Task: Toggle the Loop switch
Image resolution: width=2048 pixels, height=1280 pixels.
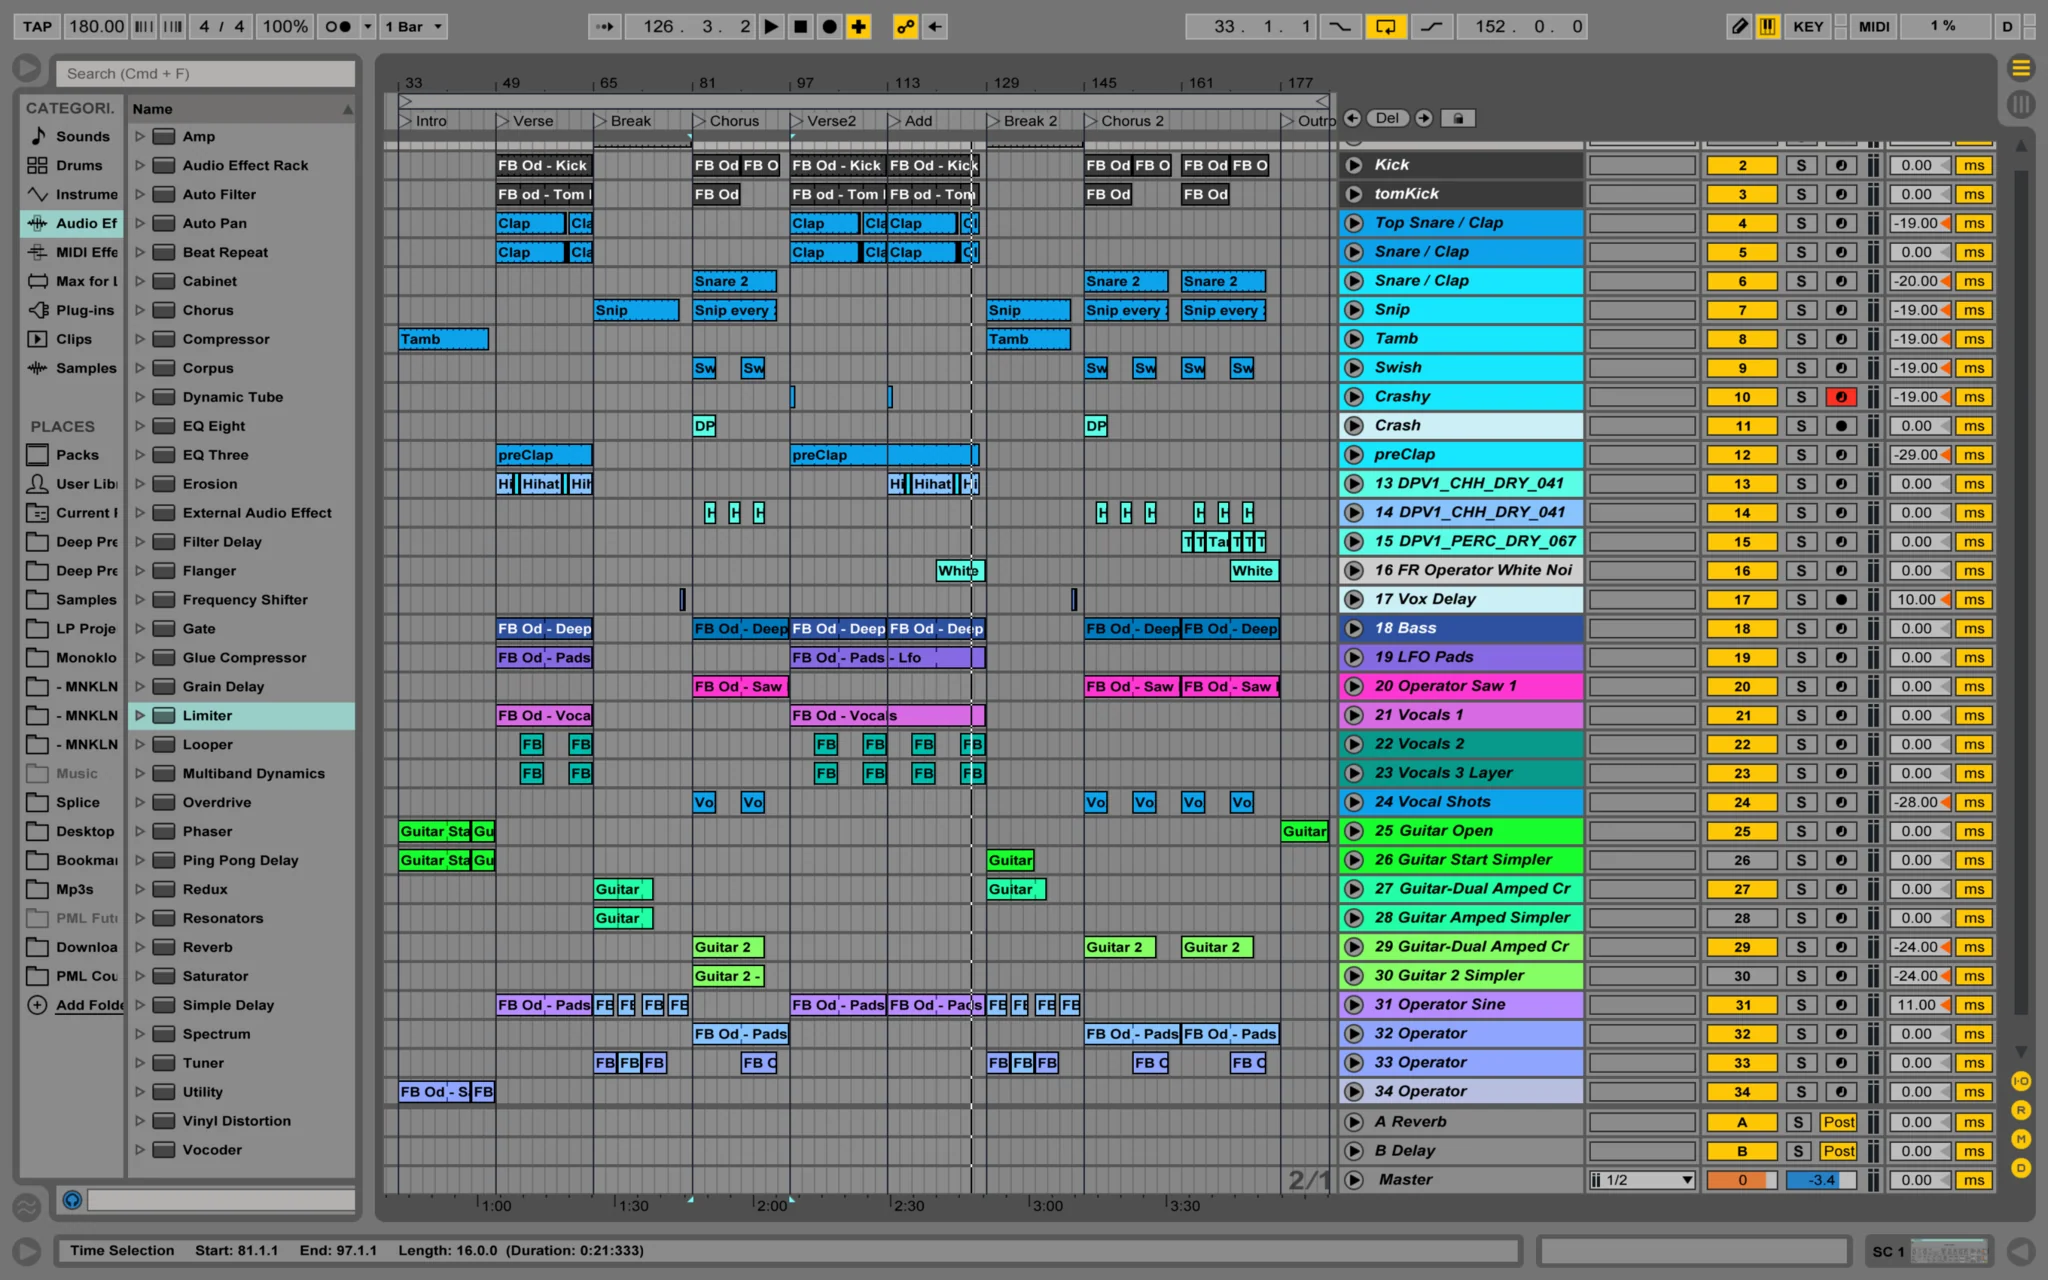Action: click(1385, 27)
